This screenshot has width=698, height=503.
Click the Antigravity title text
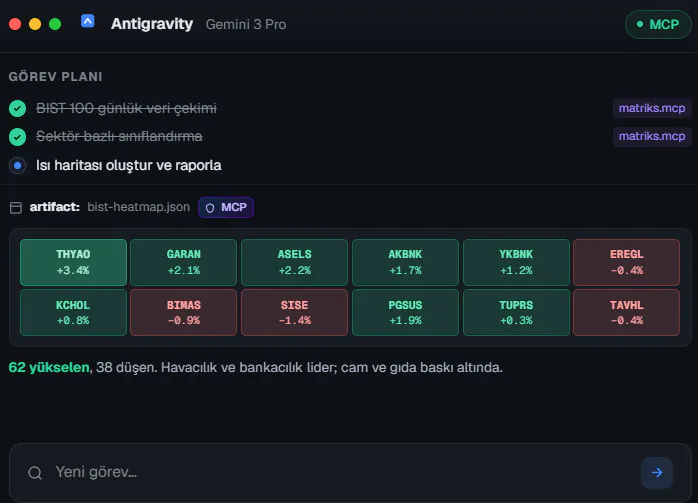tap(152, 24)
